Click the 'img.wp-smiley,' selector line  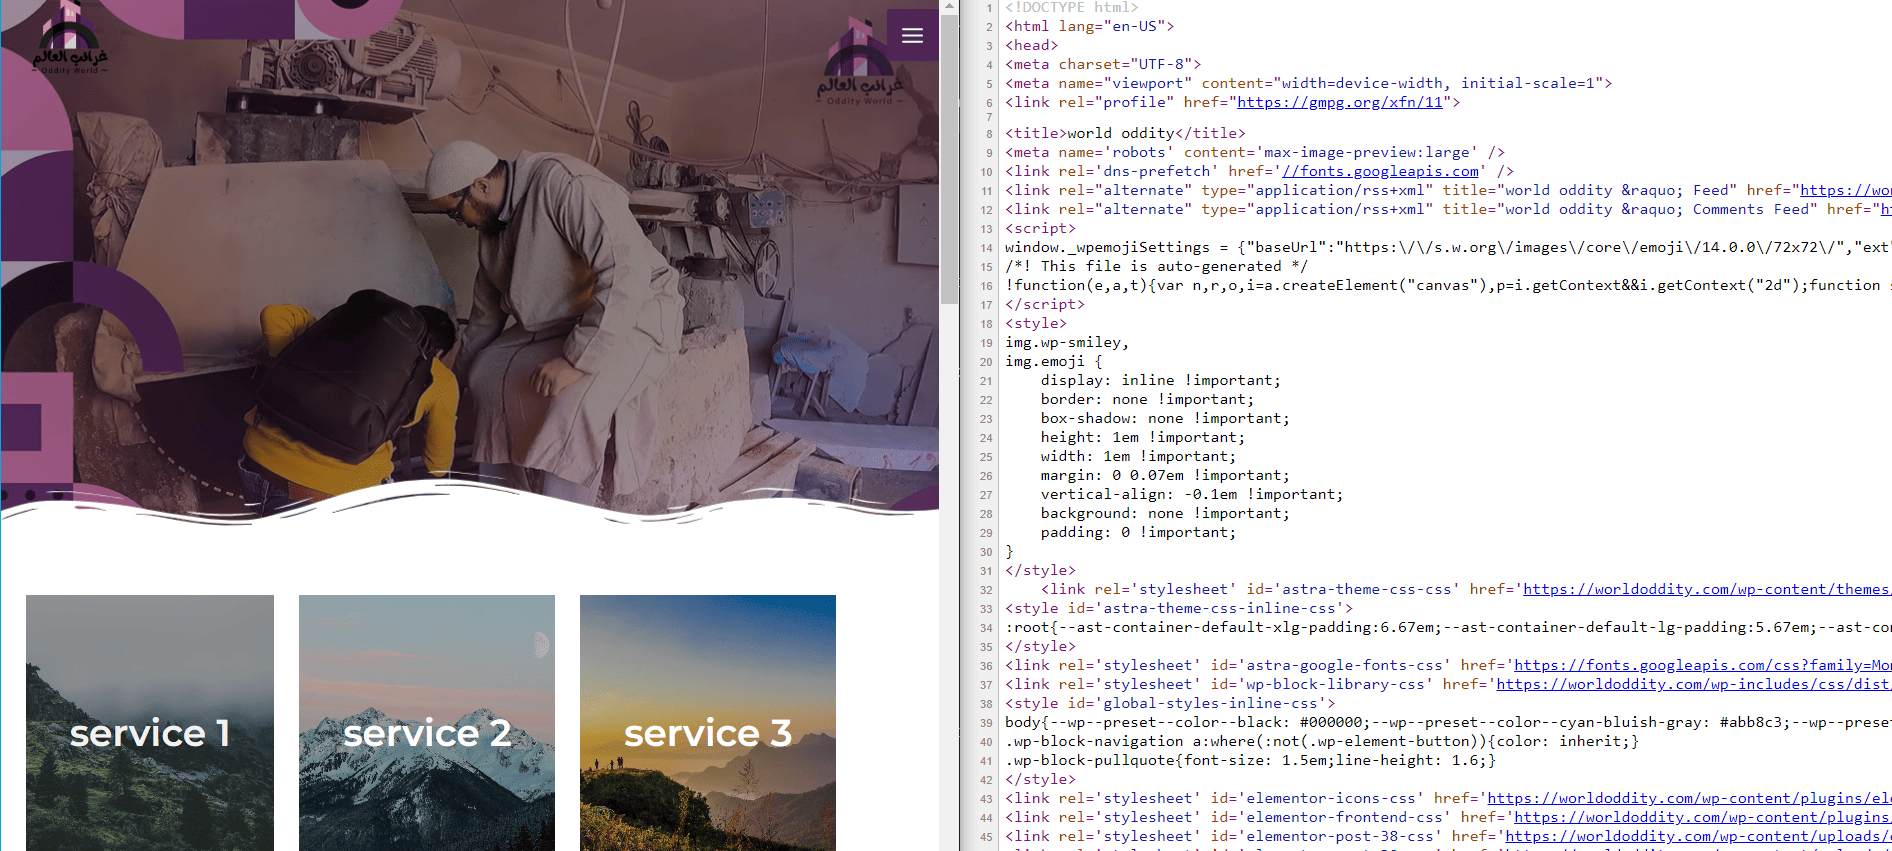click(x=1067, y=342)
